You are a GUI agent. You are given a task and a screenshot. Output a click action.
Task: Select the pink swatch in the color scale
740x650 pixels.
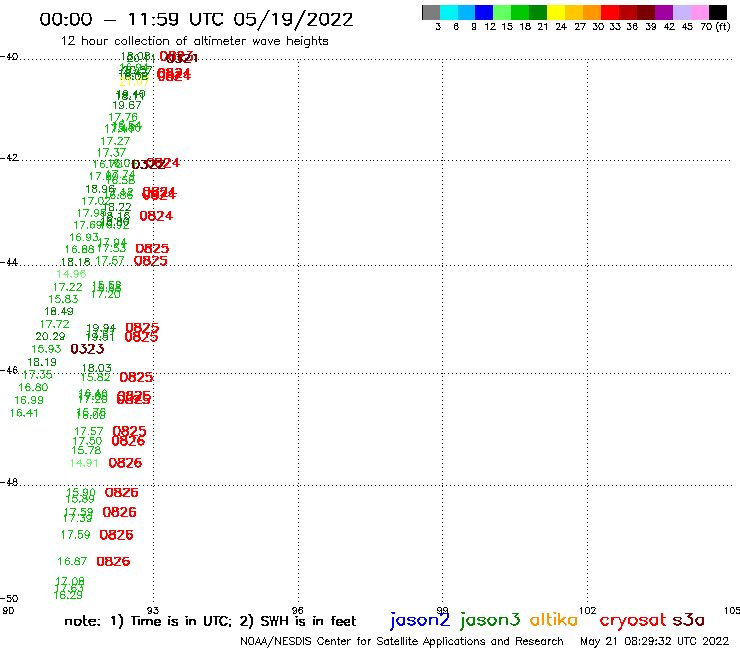(699, 13)
